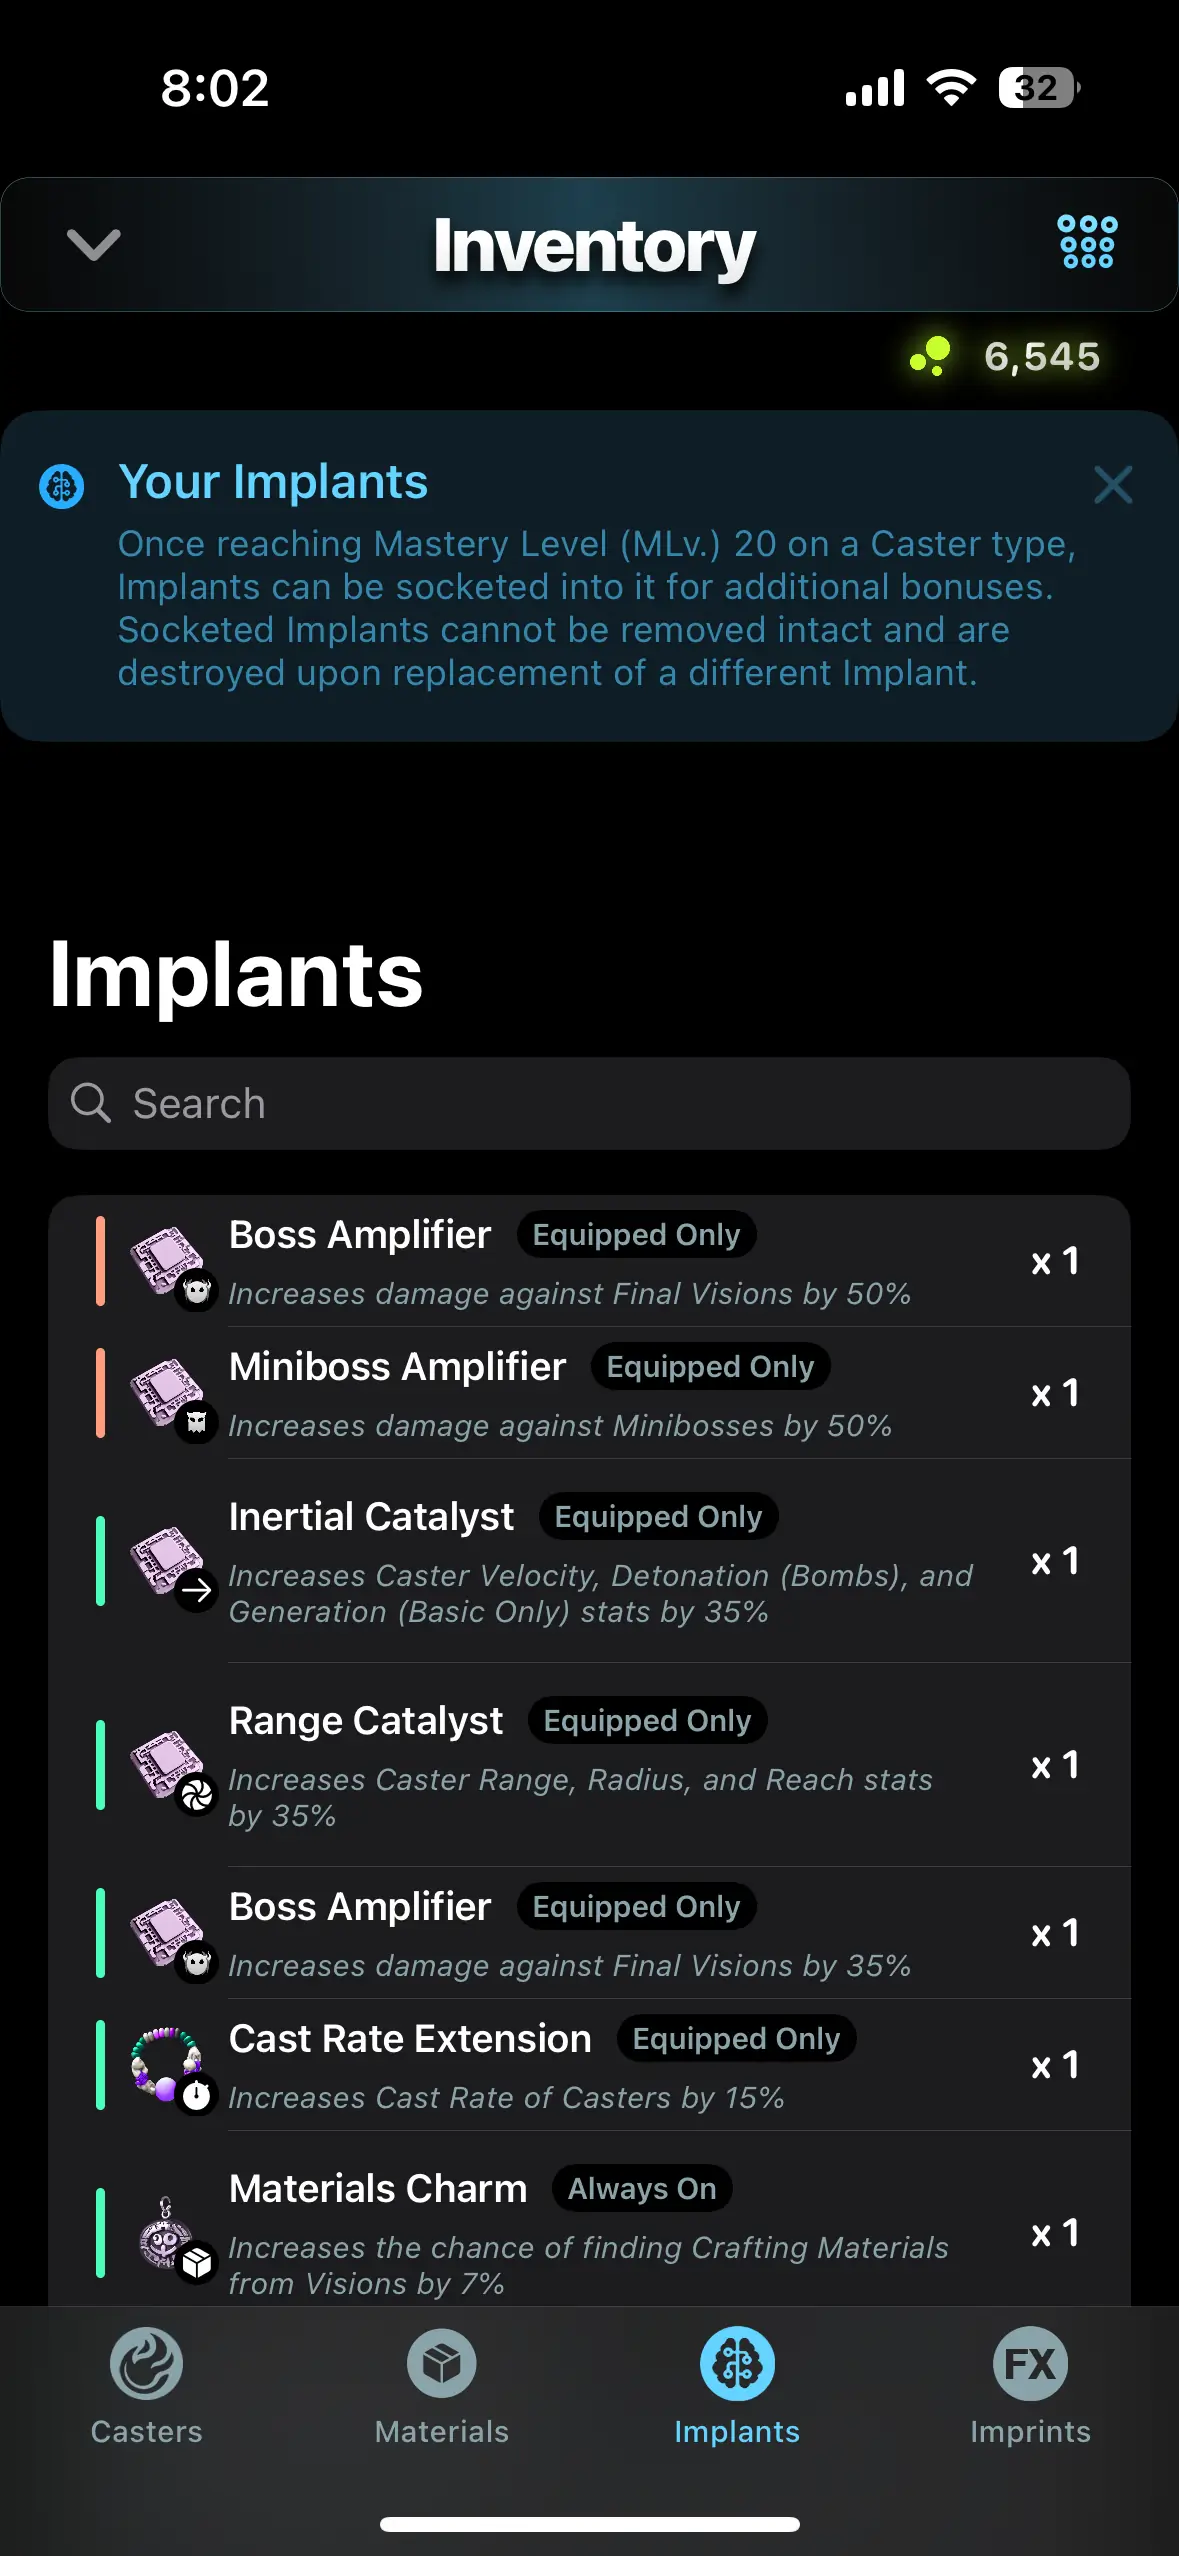Dismiss the Your Implants info banner
The width and height of the screenshot is (1179, 2556).
(1112, 485)
